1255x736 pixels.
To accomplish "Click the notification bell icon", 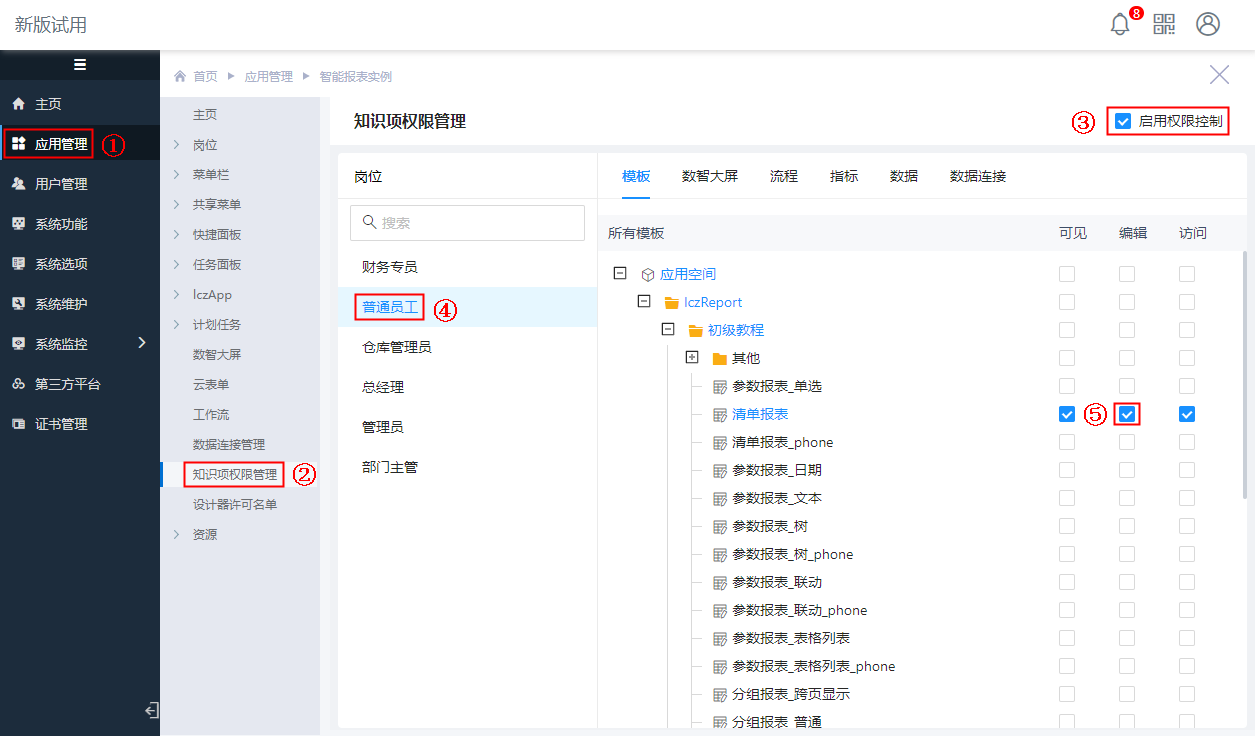I will click(x=1120, y=25).
